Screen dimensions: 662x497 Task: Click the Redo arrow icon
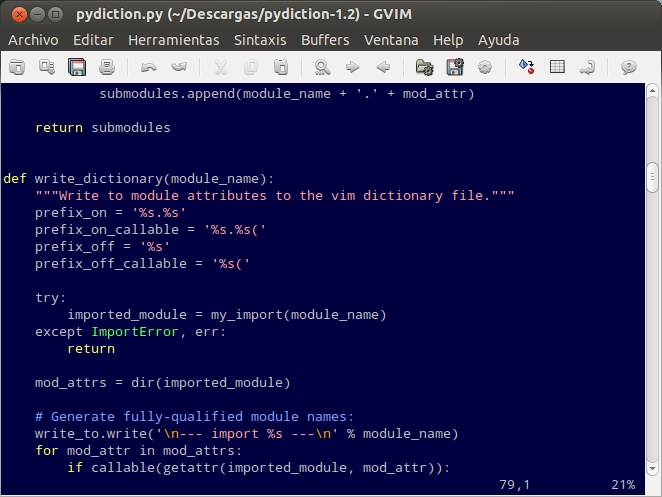[179, 67]
